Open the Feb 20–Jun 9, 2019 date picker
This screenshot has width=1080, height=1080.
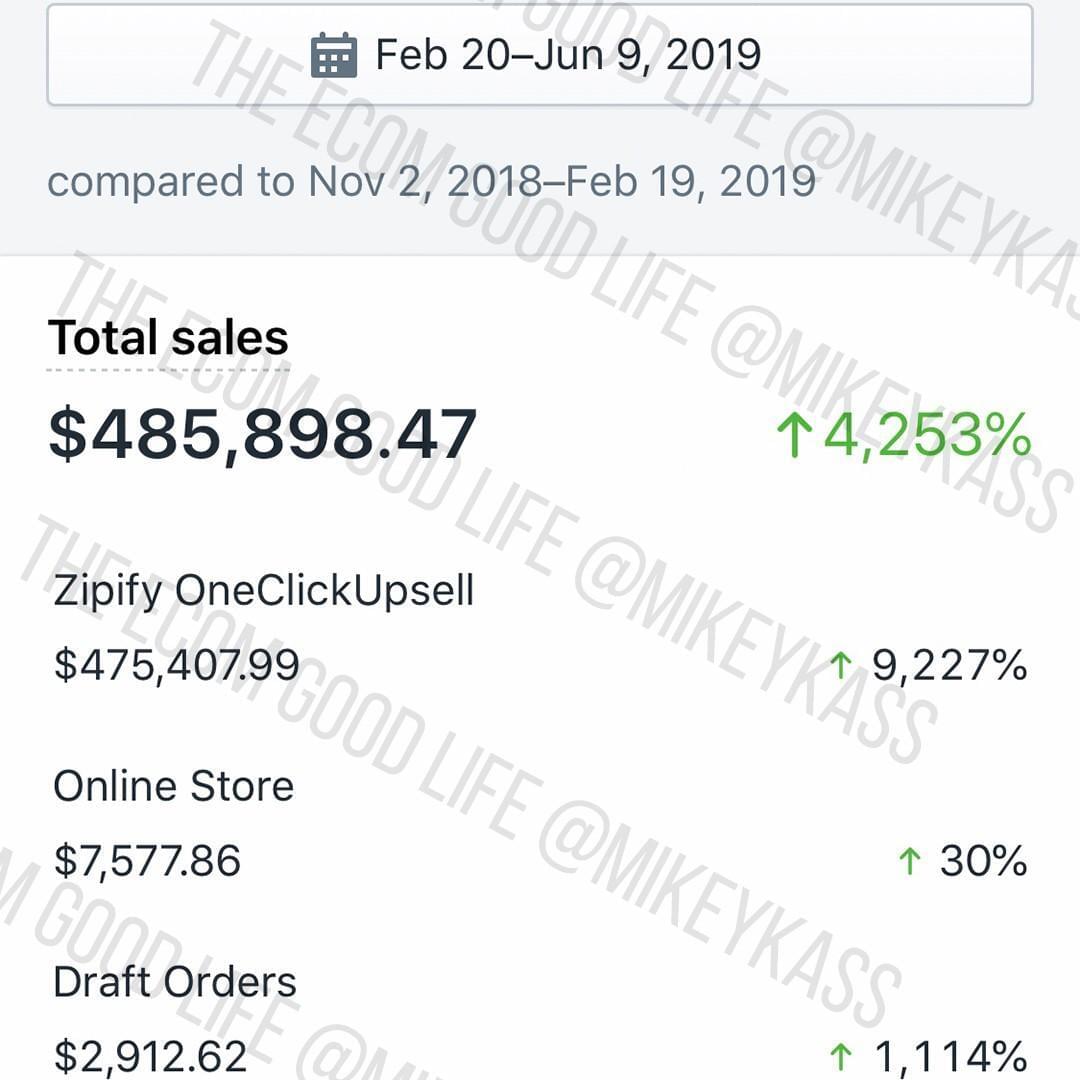click(539, 54)
